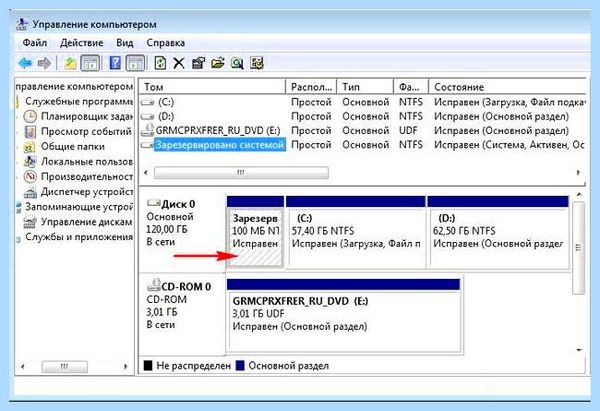Select Служебные программы in the tree
The image size is (600, 411).
(x=79, y=101)
